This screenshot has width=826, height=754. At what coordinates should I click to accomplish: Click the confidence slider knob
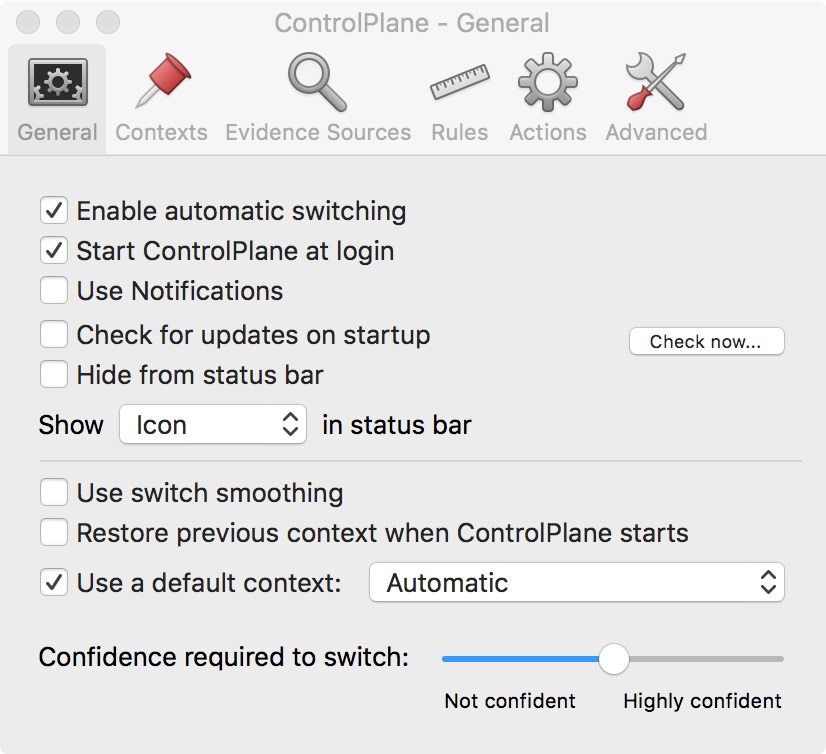[614, 659]
